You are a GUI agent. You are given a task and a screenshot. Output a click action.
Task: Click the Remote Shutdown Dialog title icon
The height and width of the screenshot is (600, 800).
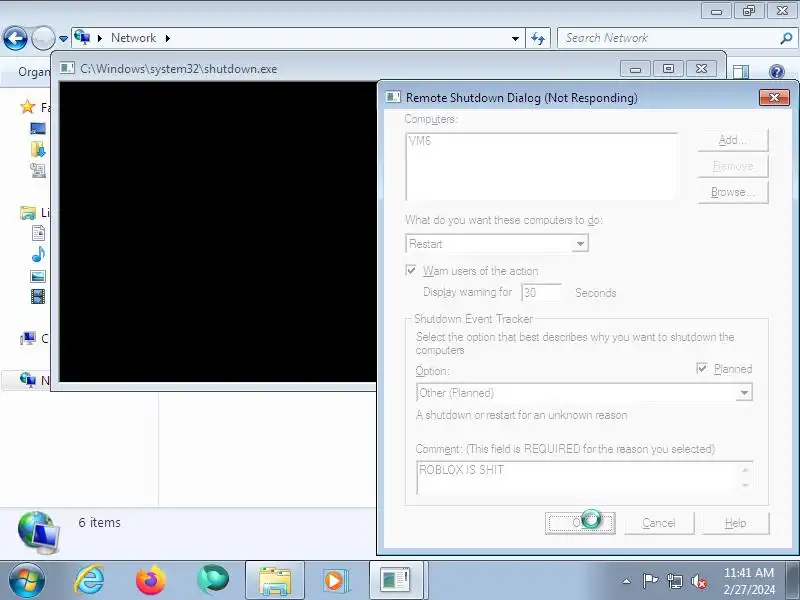pyautogui.click(x=393, y=97)
